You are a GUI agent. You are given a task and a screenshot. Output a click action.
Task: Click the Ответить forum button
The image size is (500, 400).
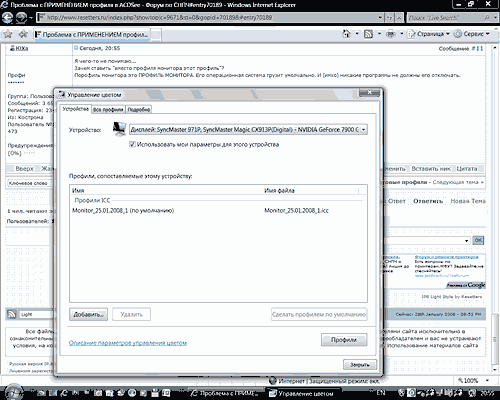click(x=428, y=201)
